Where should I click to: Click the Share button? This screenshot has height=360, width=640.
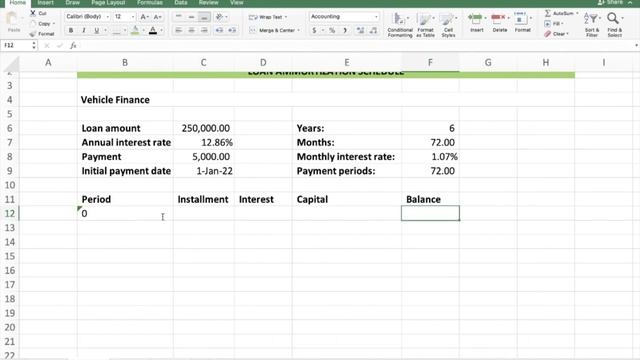pos(611,2)
